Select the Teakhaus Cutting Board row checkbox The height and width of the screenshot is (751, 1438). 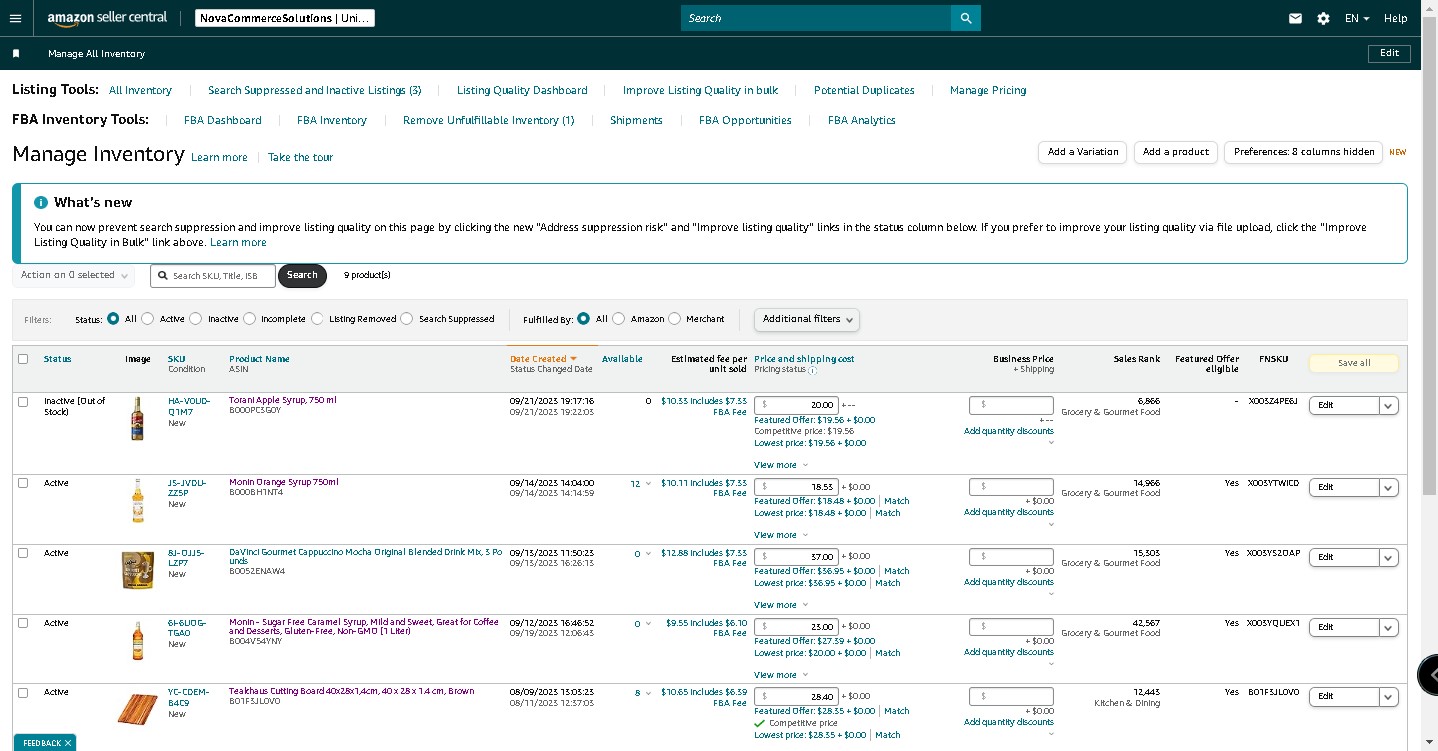pos(23,693)
